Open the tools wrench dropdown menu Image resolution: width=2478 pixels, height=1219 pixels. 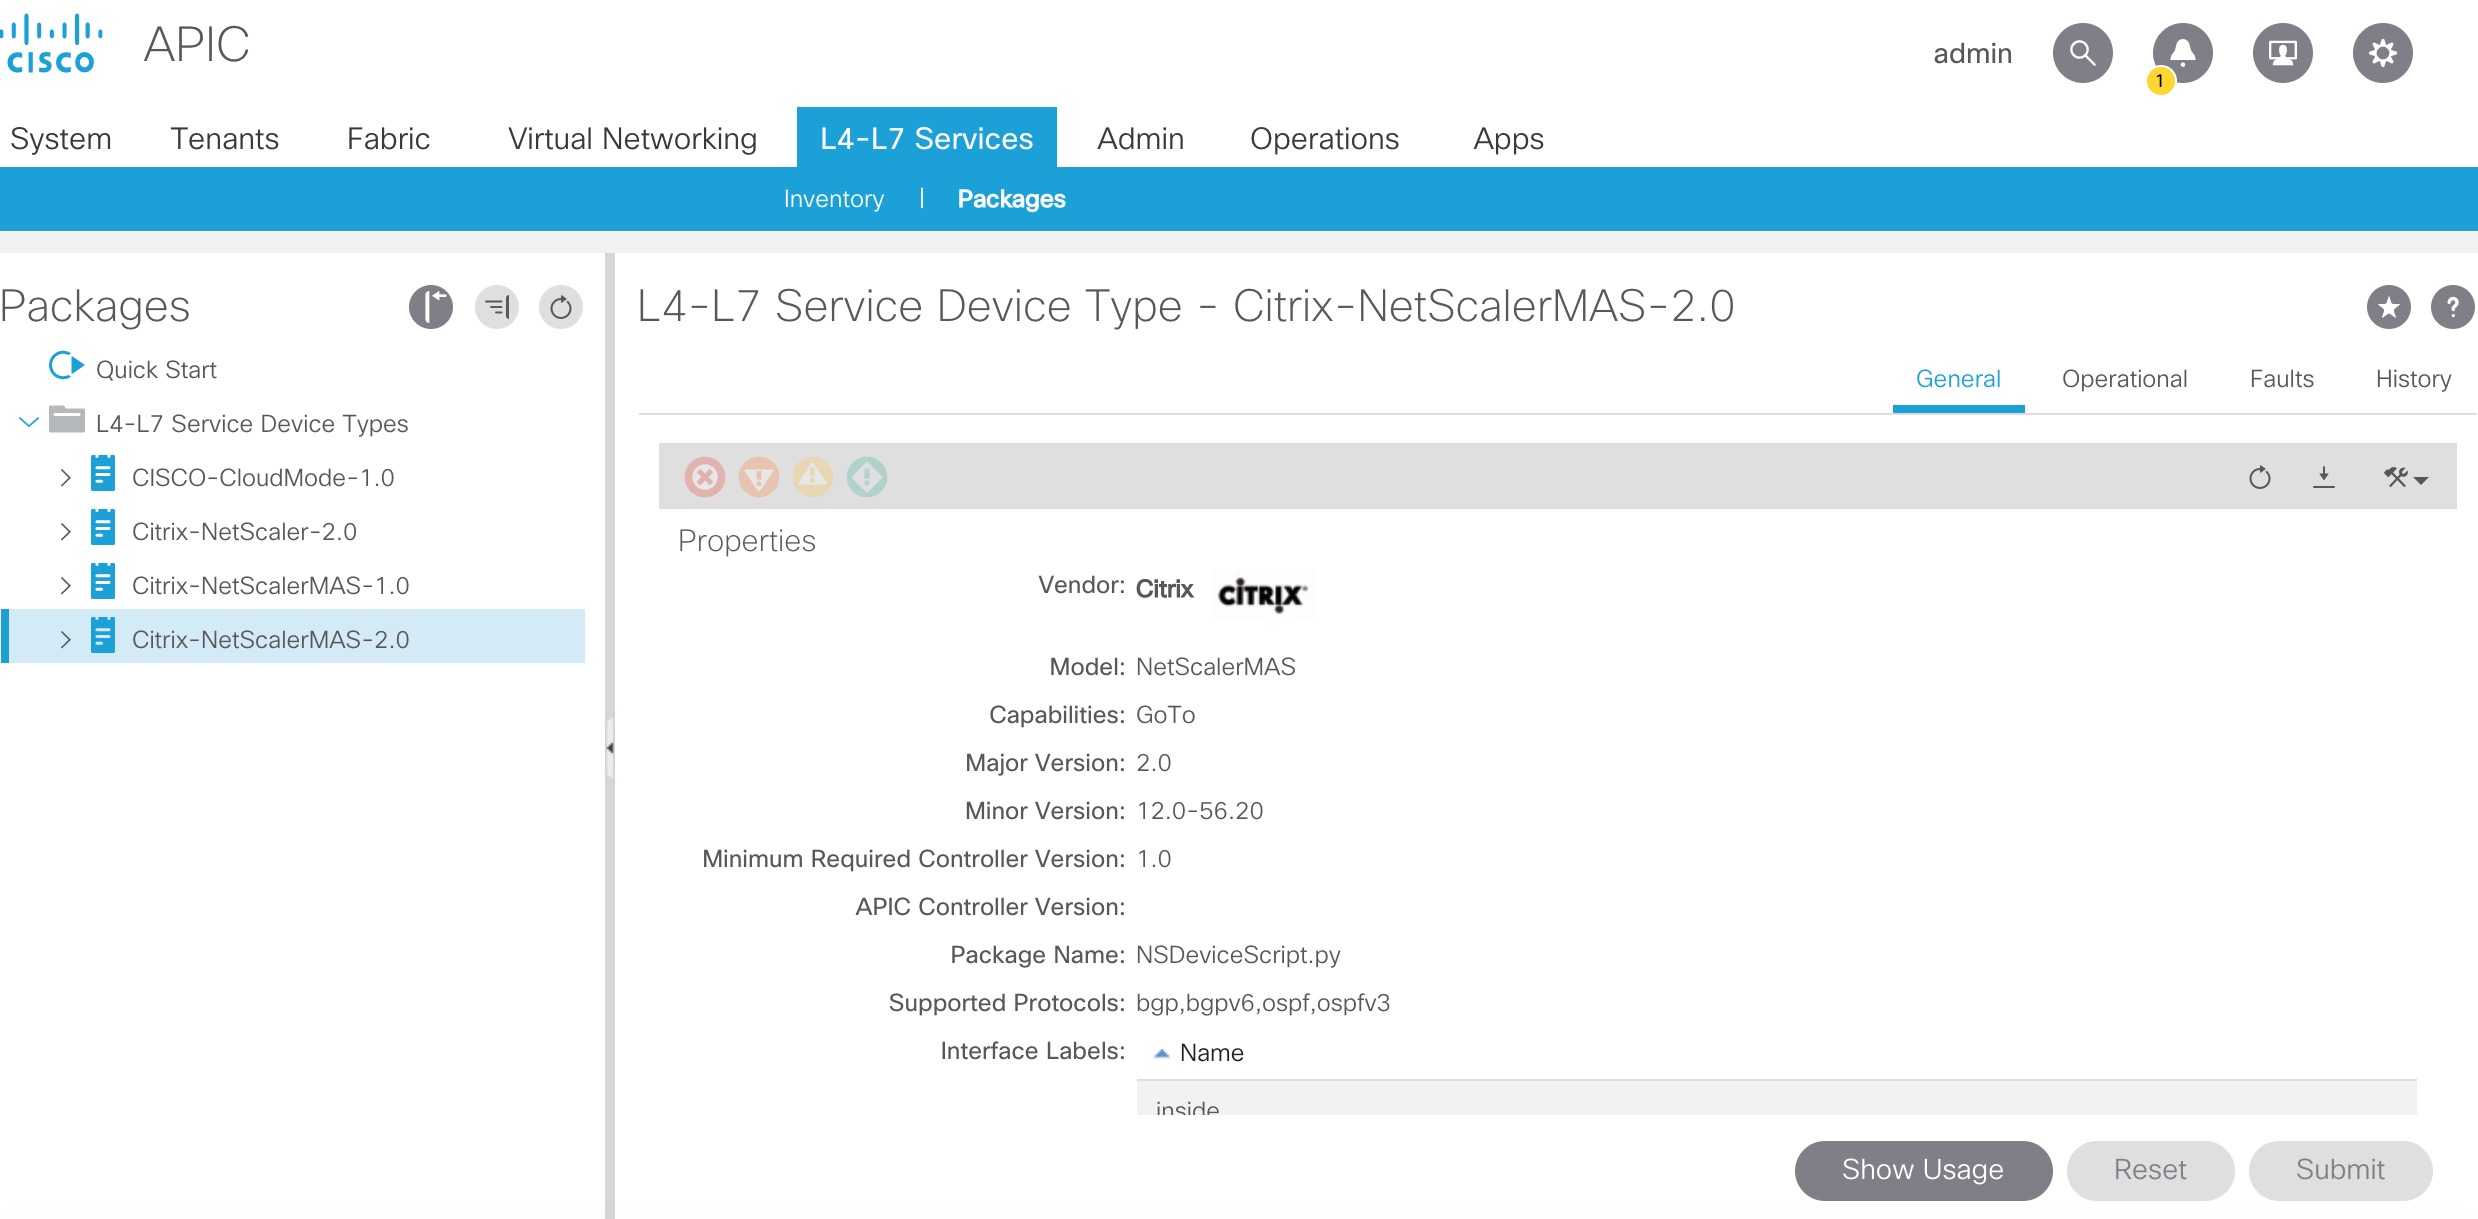[x=2405, y=478]
